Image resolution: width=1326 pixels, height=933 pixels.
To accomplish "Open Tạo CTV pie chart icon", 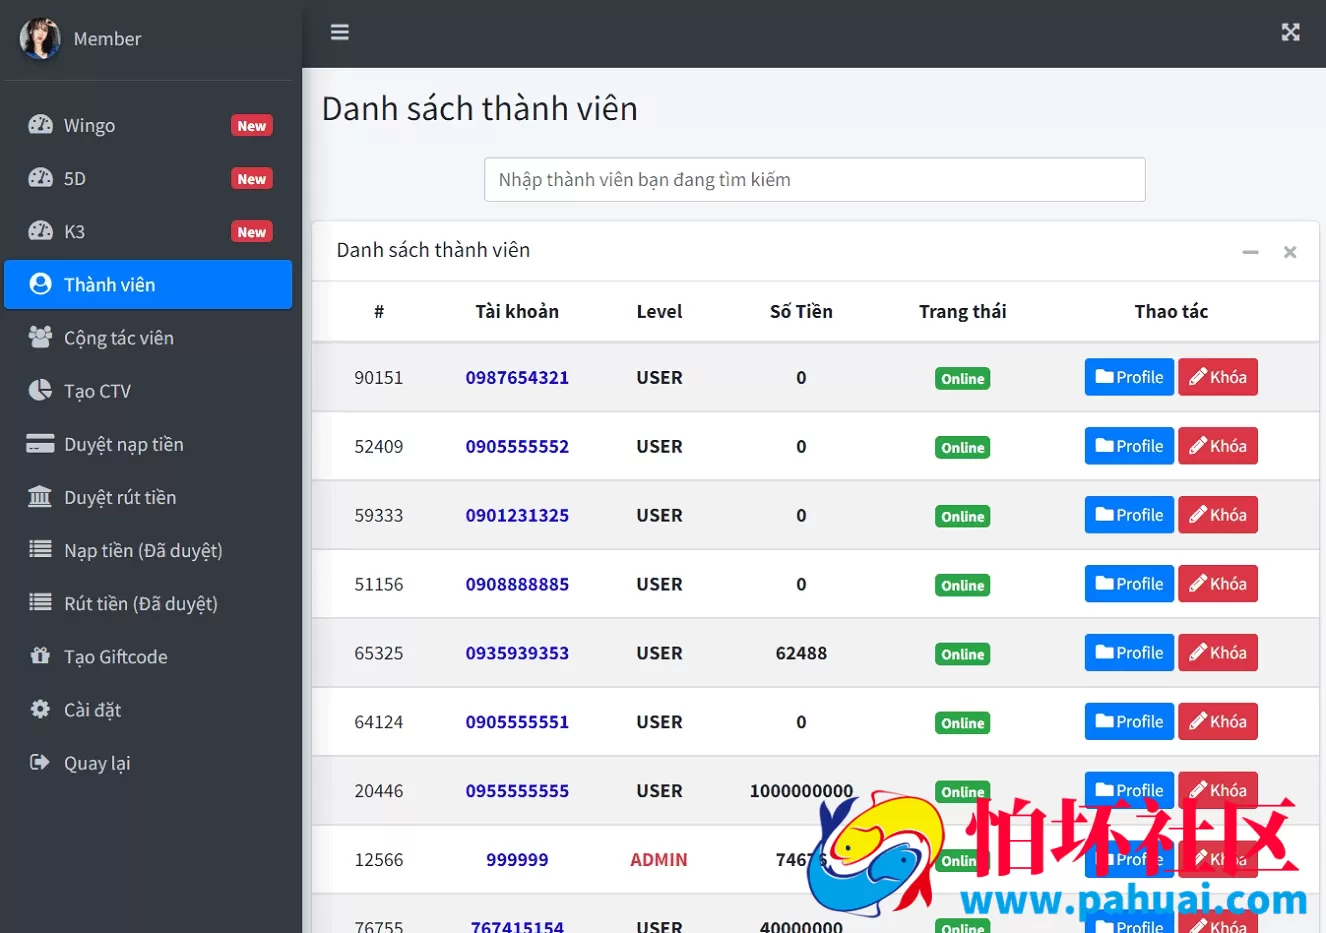I will click(x=40, y=390).
